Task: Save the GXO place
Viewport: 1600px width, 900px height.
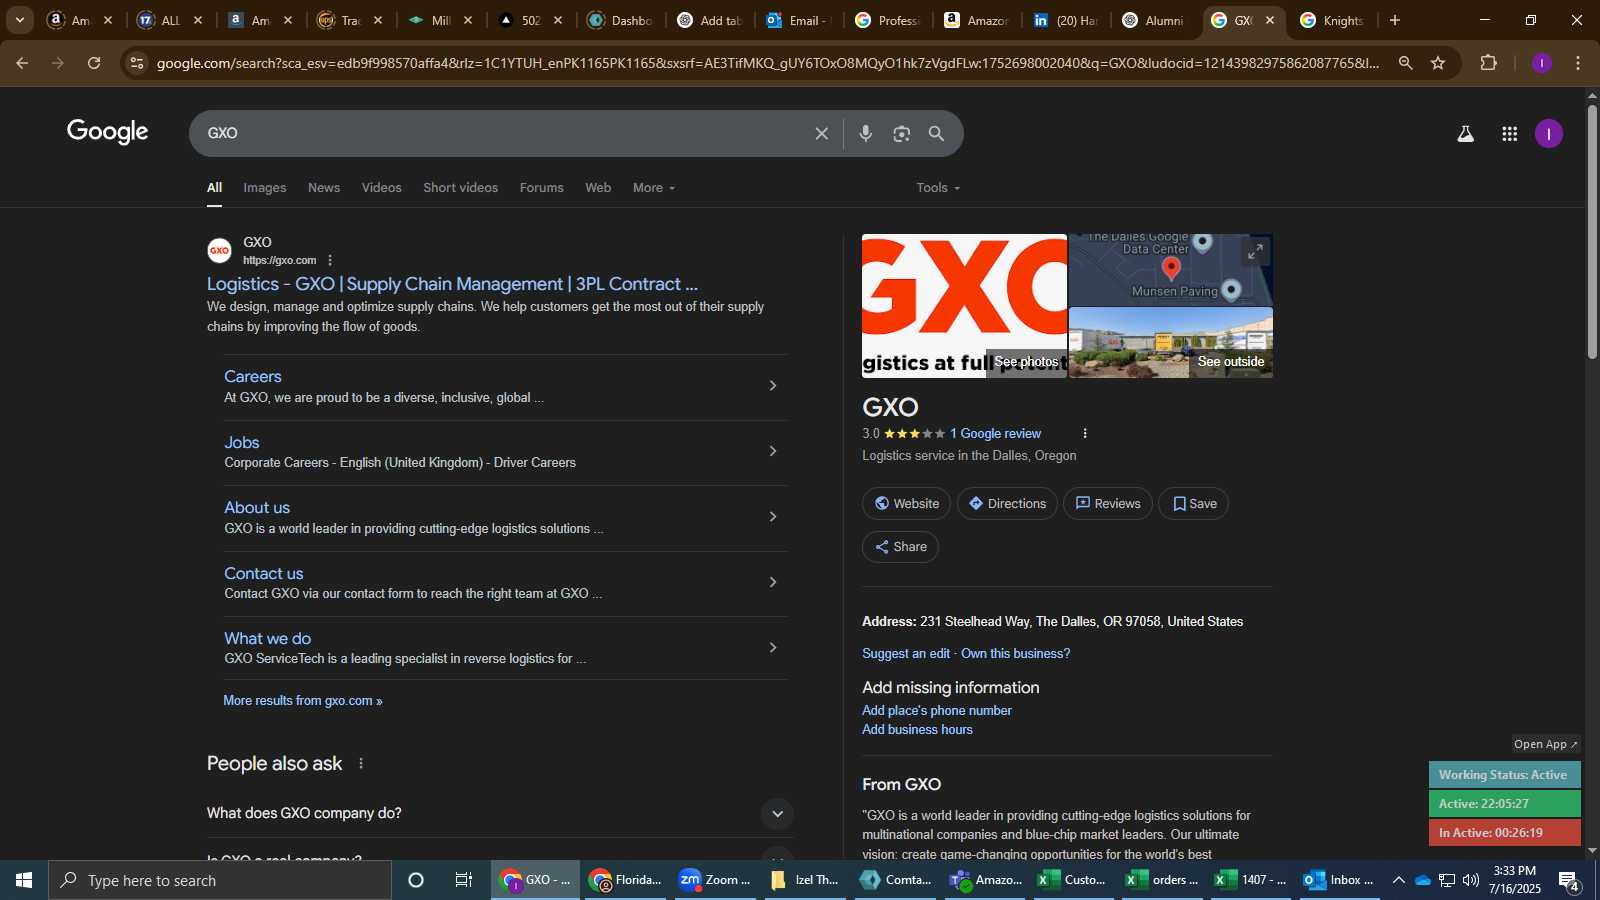Action: pos(1193,504)
